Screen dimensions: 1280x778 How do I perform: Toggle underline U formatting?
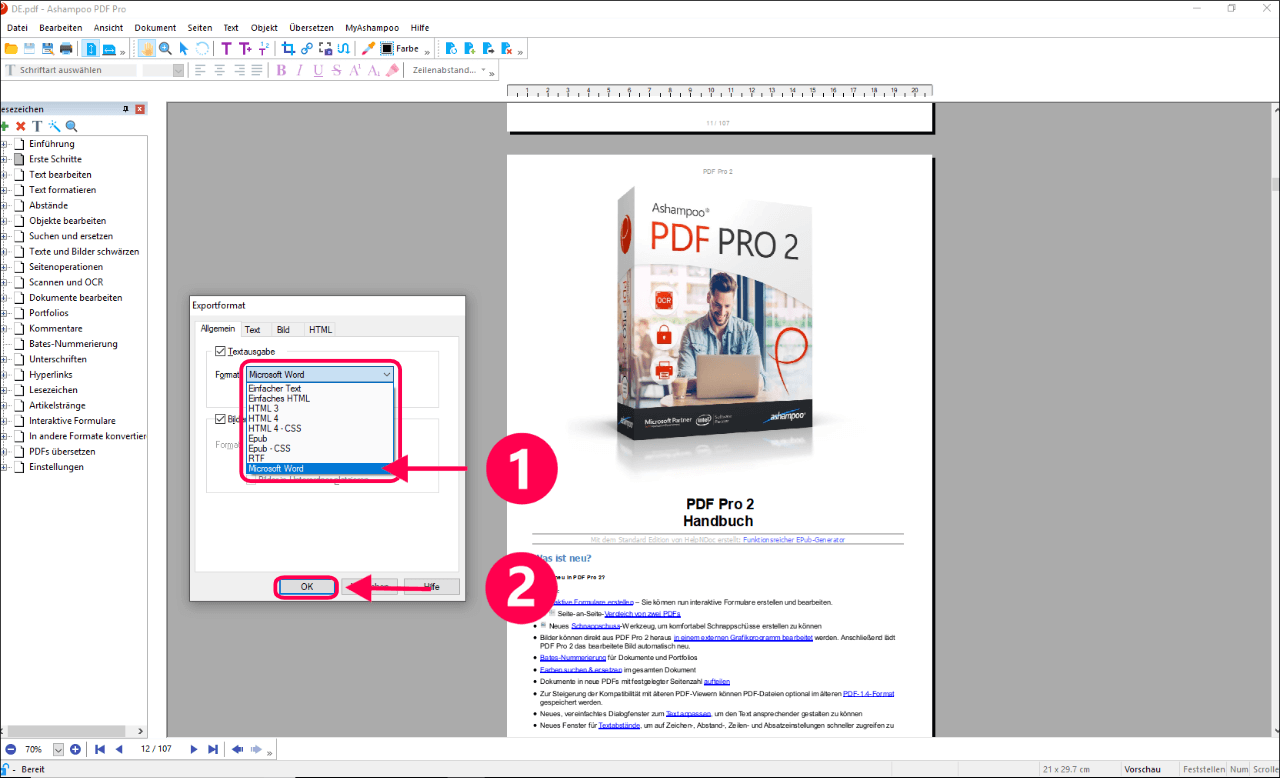pyautogui.click(x=318, y=70)
